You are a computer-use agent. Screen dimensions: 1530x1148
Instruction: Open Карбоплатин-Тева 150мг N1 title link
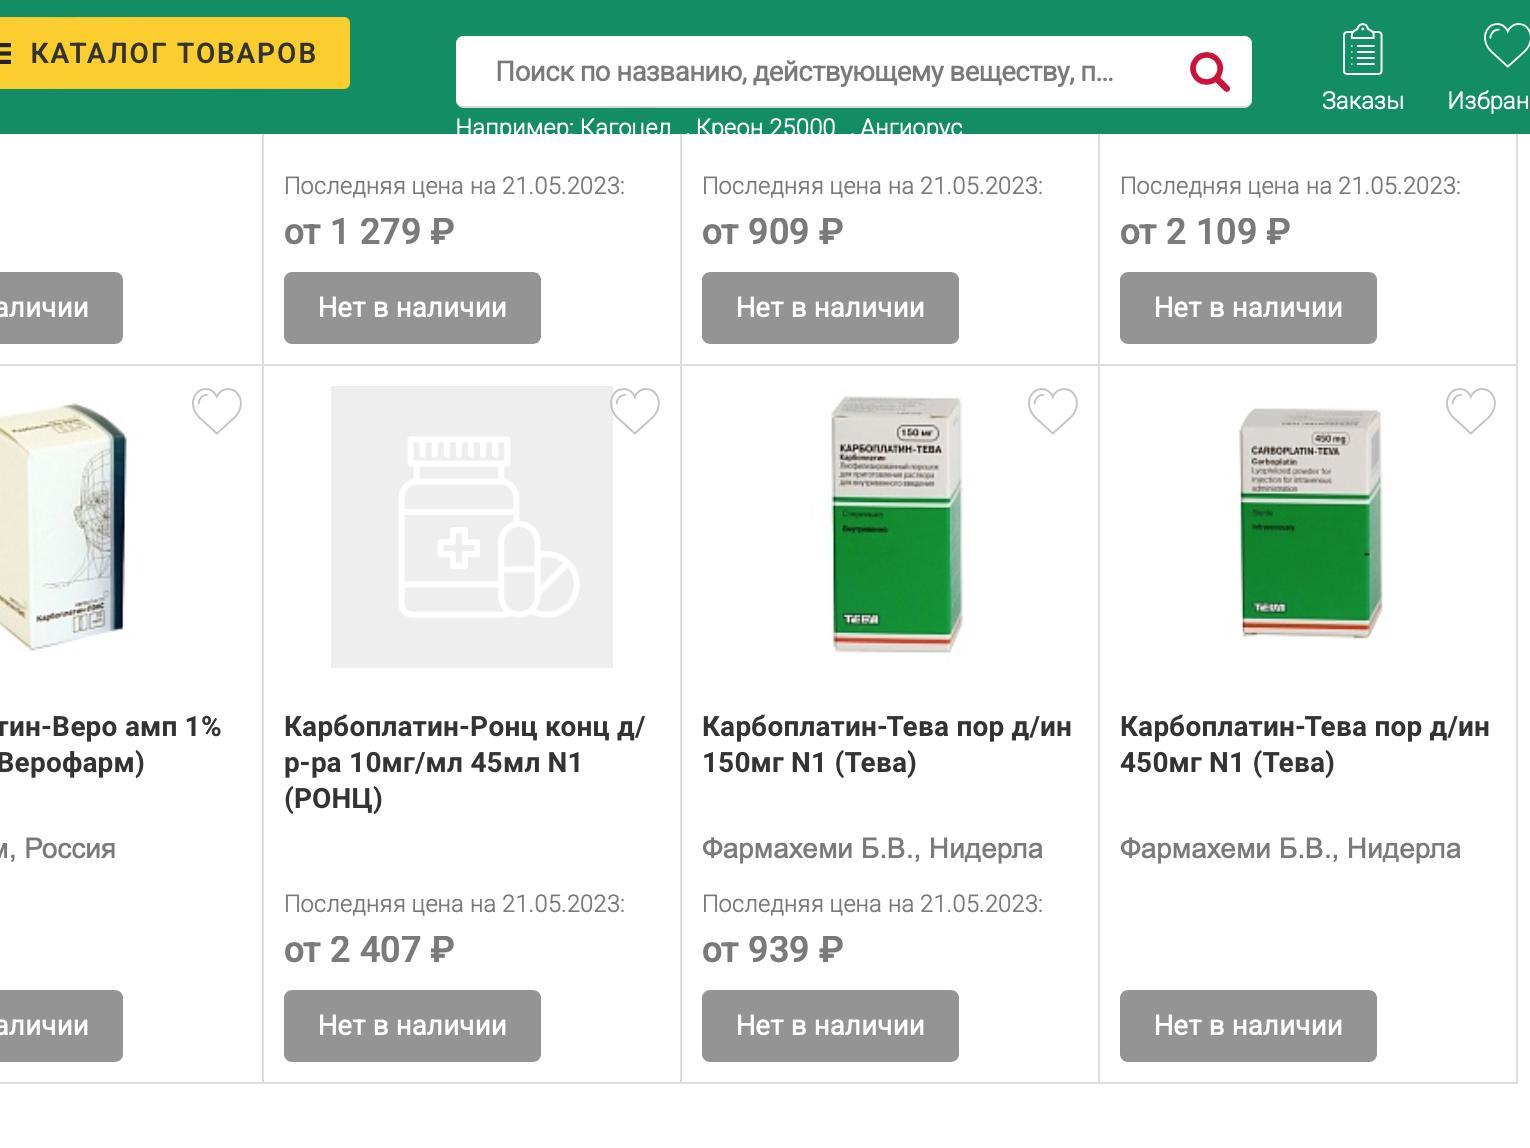click(x=886, y=744)
